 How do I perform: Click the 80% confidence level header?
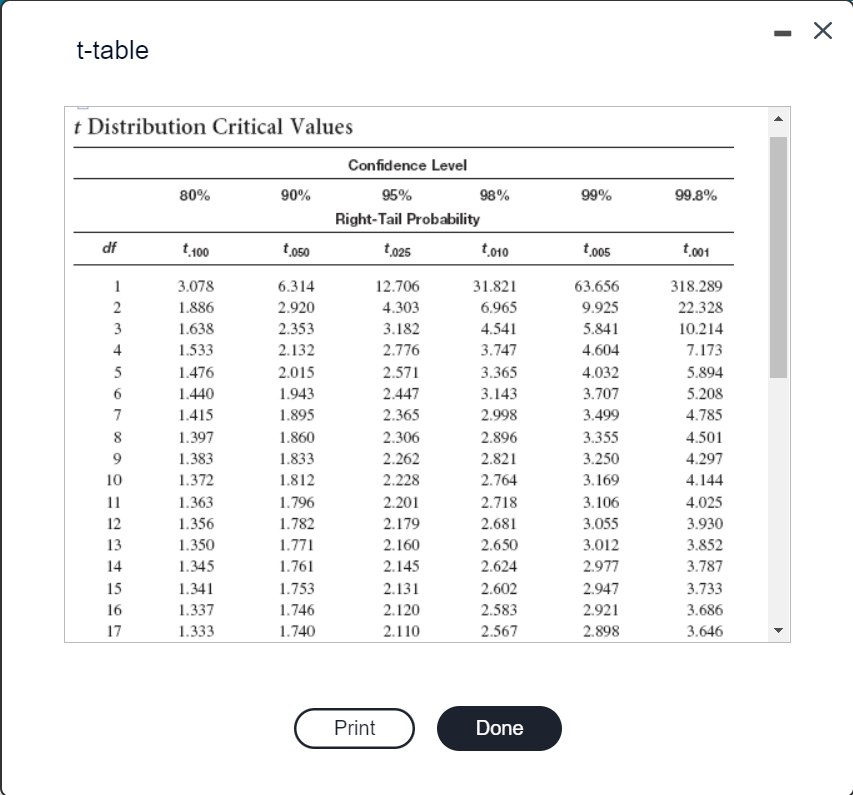pyautogui.click(x=195, y=195)
